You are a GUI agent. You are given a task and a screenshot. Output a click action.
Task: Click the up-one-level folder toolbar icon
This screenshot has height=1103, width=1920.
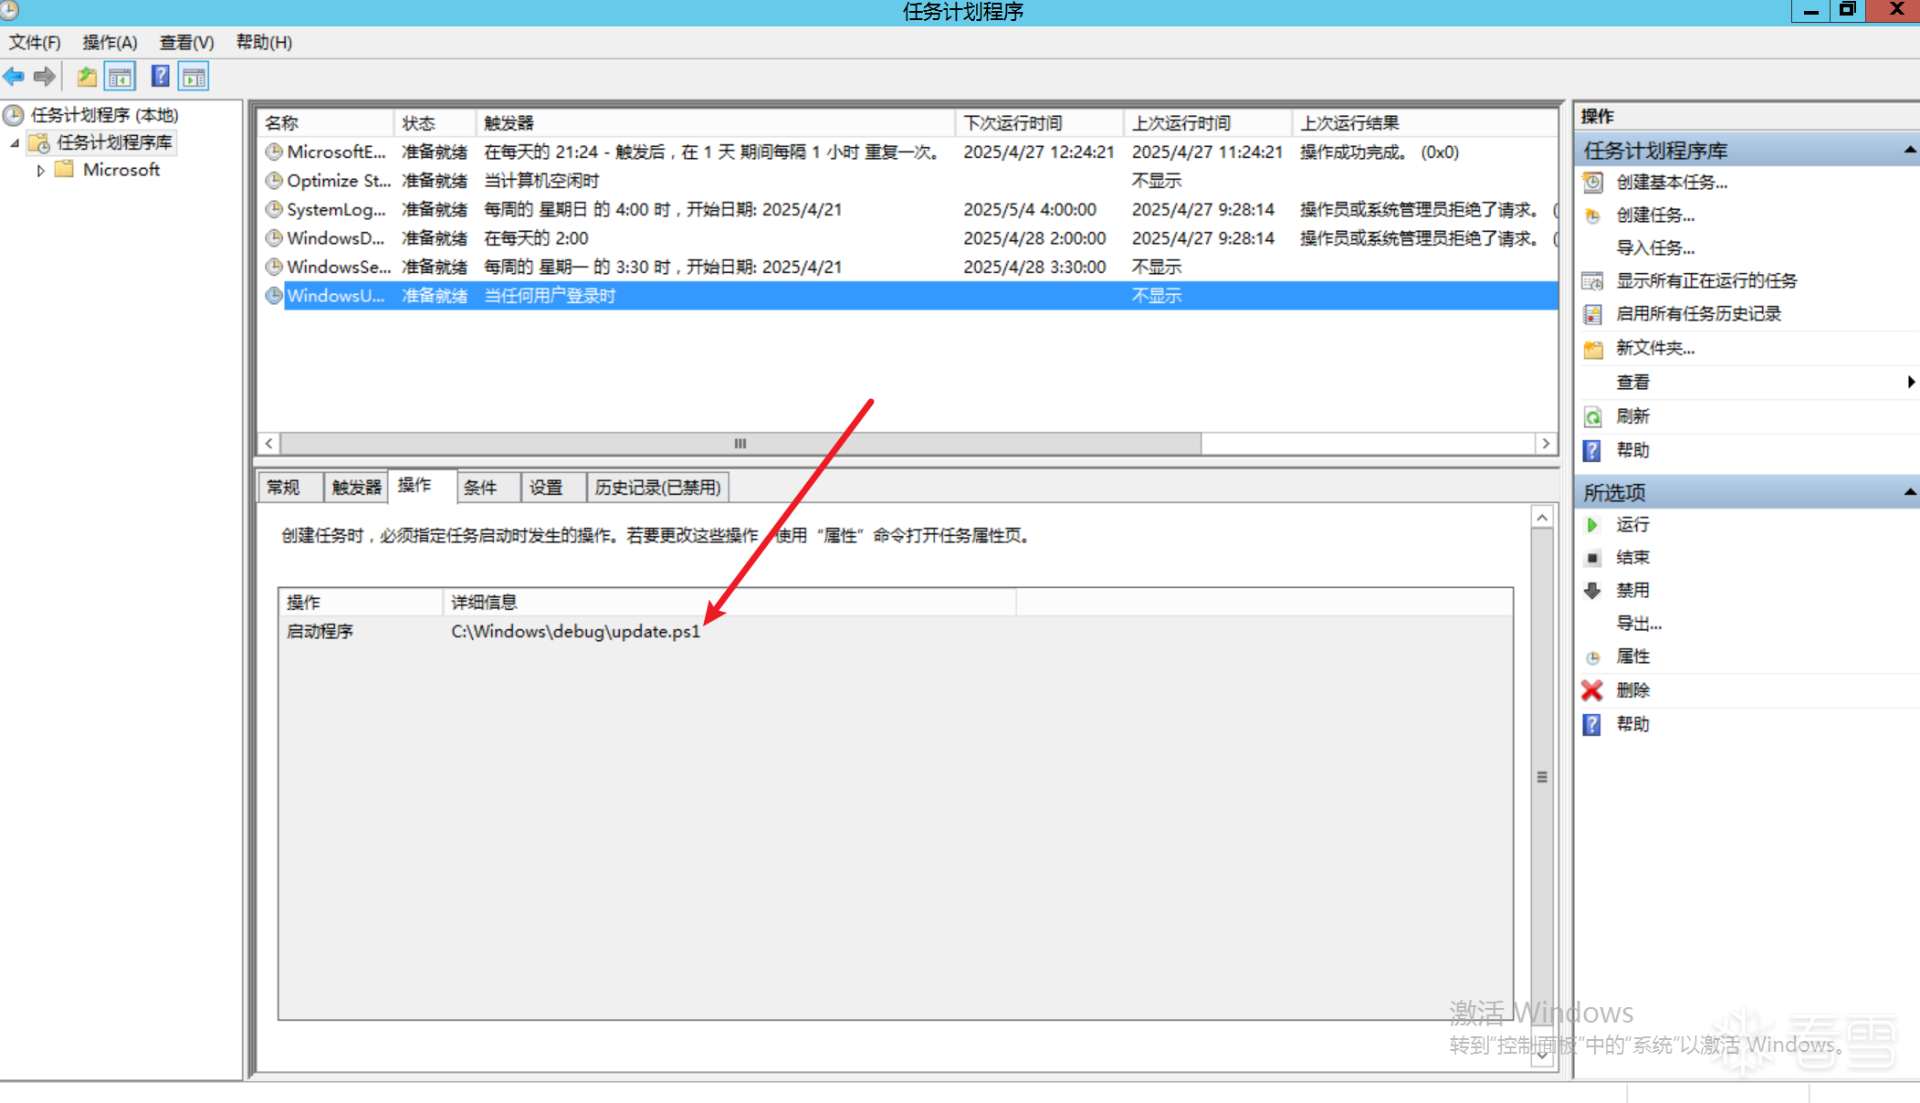[87, 76]
